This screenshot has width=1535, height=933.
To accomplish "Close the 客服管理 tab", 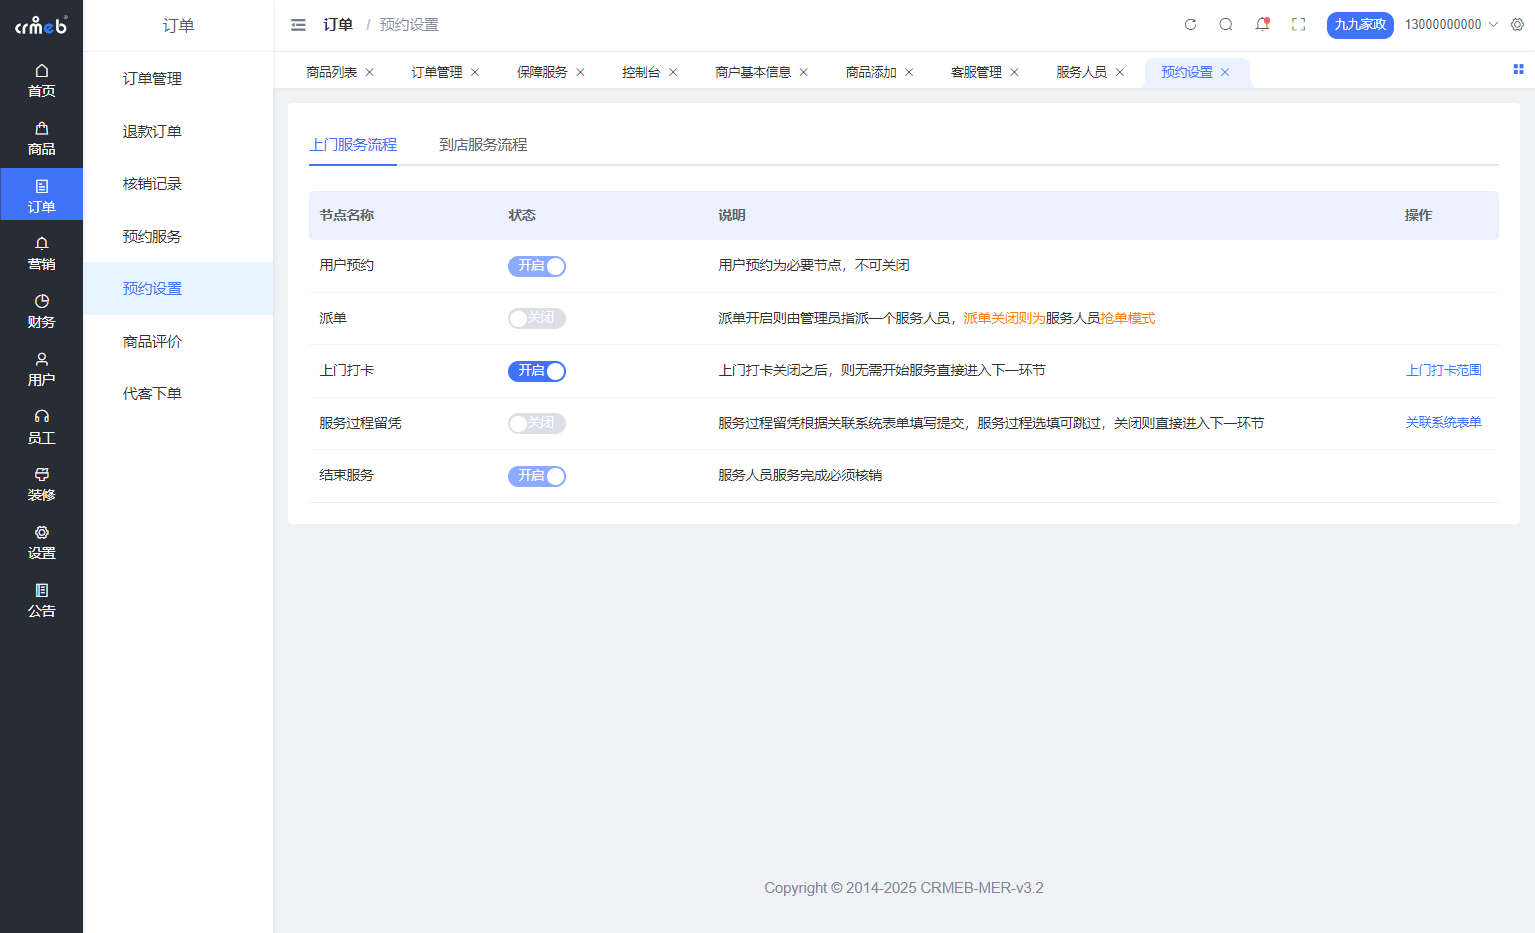I will 1014,72.
